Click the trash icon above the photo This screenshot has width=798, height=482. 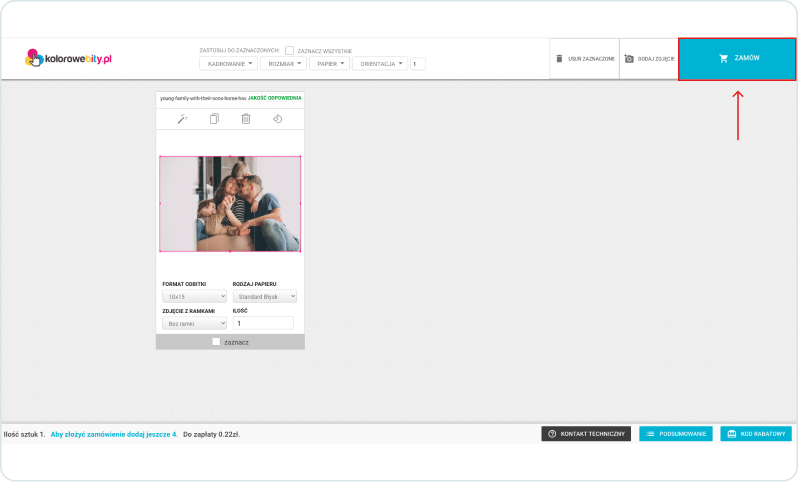click(246, 119)
